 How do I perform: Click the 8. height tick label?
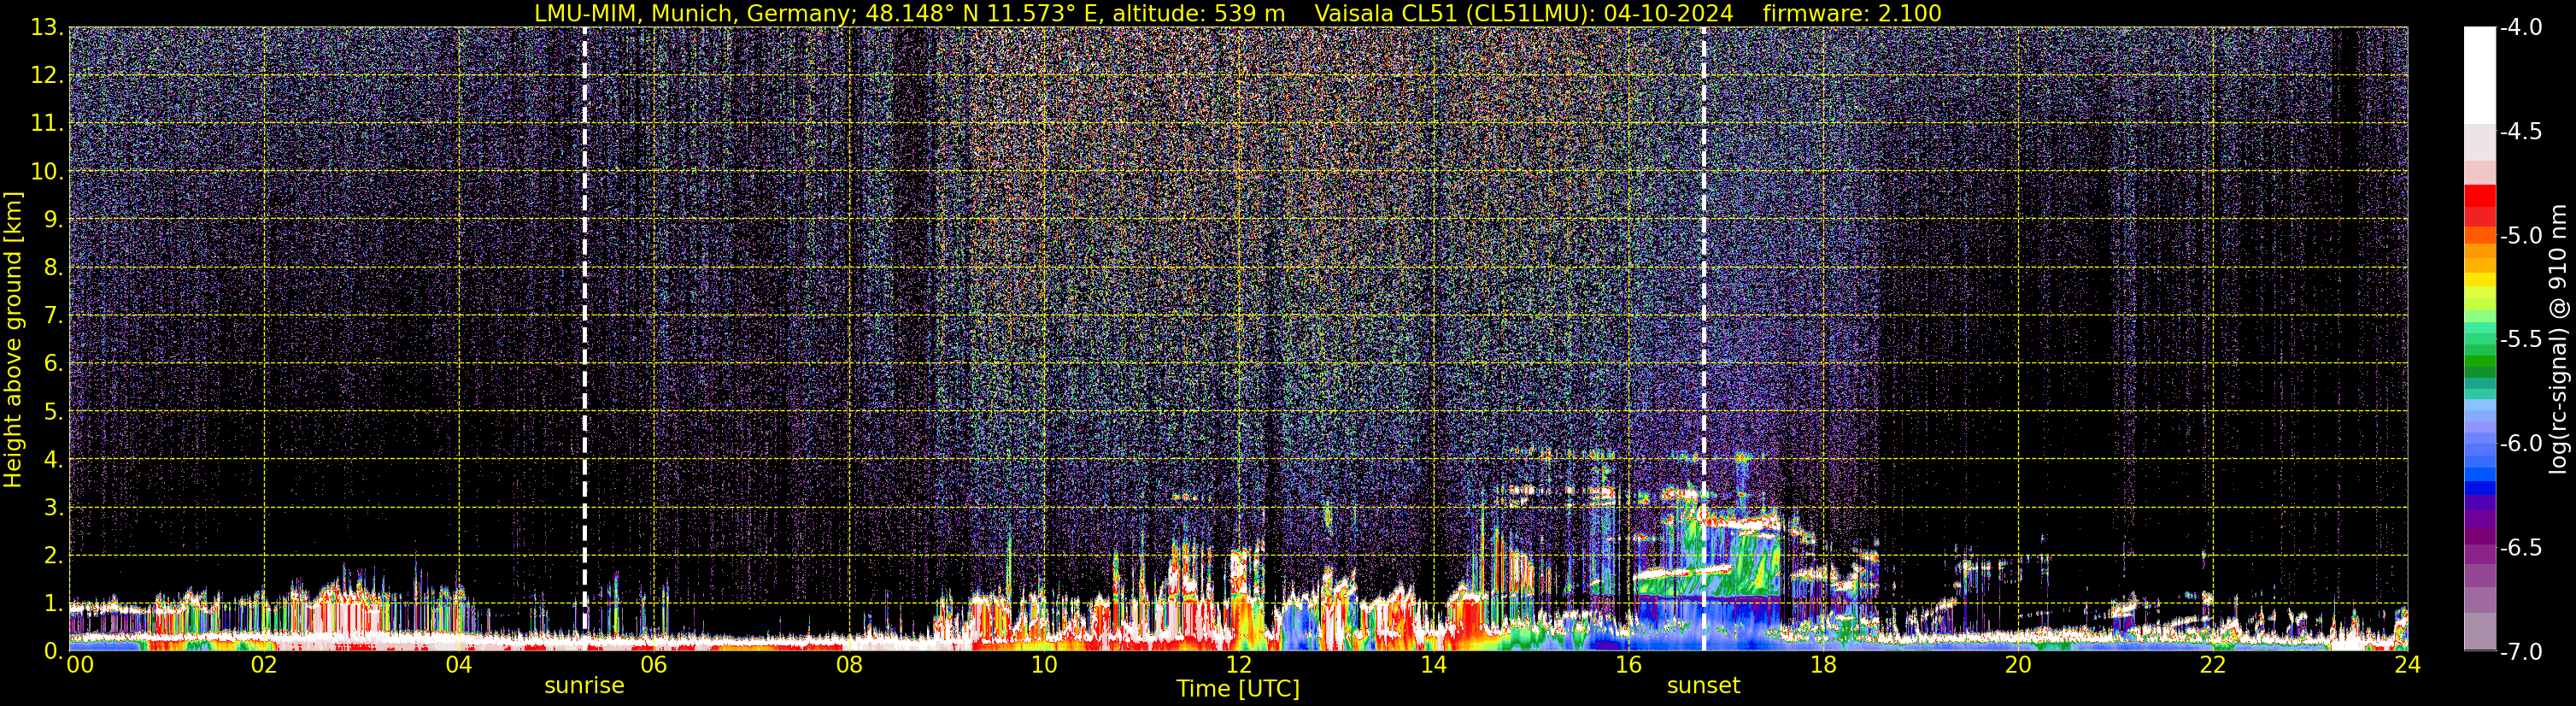tap(53, 267)
